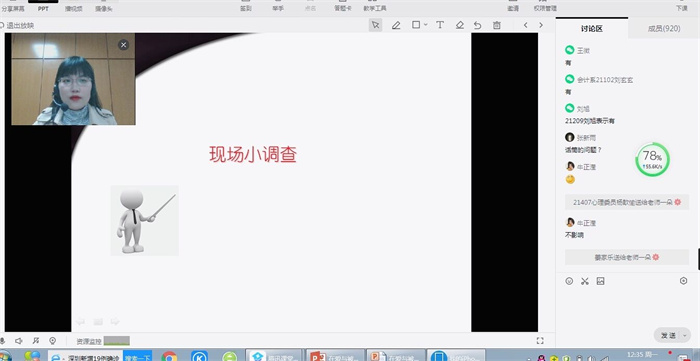Viewport: 700px width, 361px height.
Task: Switch to the 成员(920) tab
Action: pos(664,29)
